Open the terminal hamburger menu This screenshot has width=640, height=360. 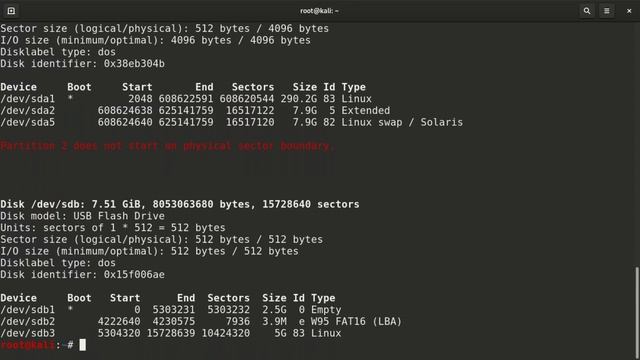point(607,11)
